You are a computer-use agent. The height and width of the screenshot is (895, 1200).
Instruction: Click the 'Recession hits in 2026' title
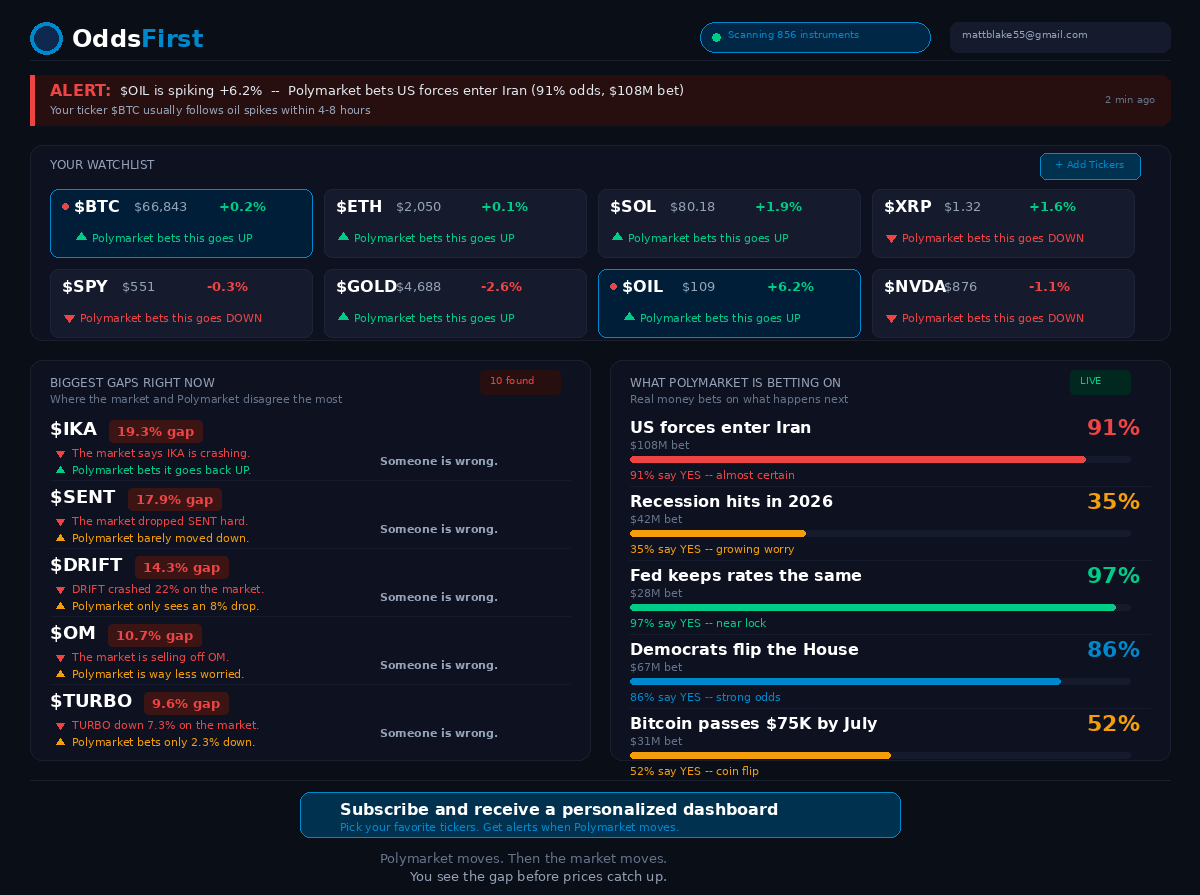click(731, 502)
